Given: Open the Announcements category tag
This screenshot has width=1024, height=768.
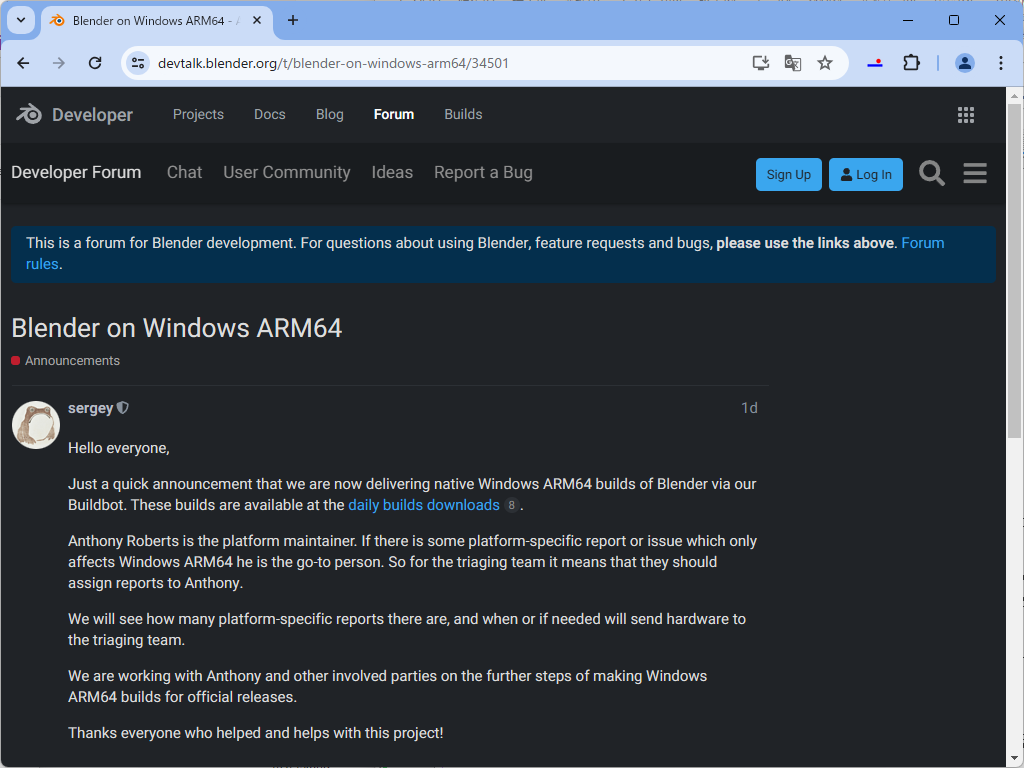Looking at the screenshot, I should coord(66,361).
